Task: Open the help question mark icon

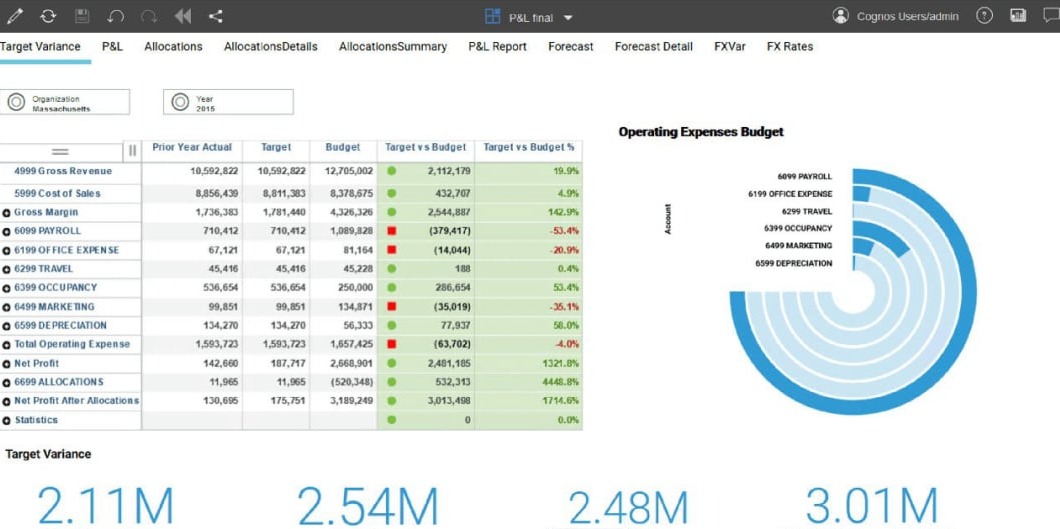Action: [985, 16]
